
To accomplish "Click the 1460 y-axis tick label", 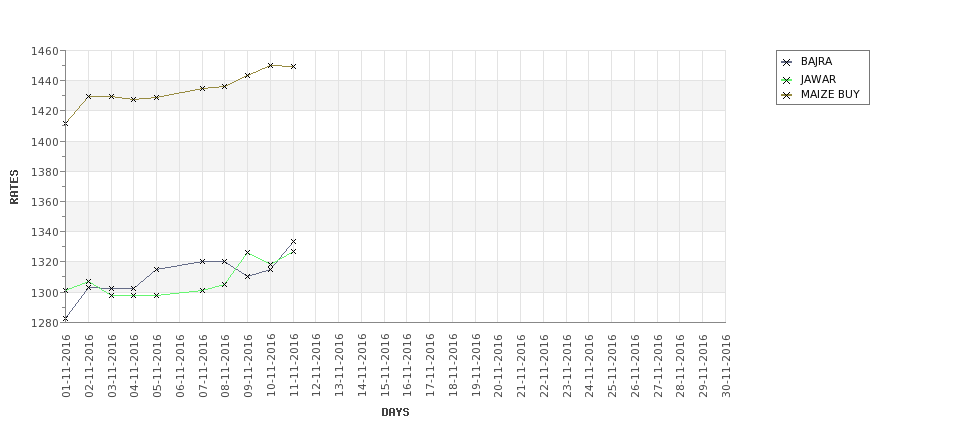I will (45, 51).
